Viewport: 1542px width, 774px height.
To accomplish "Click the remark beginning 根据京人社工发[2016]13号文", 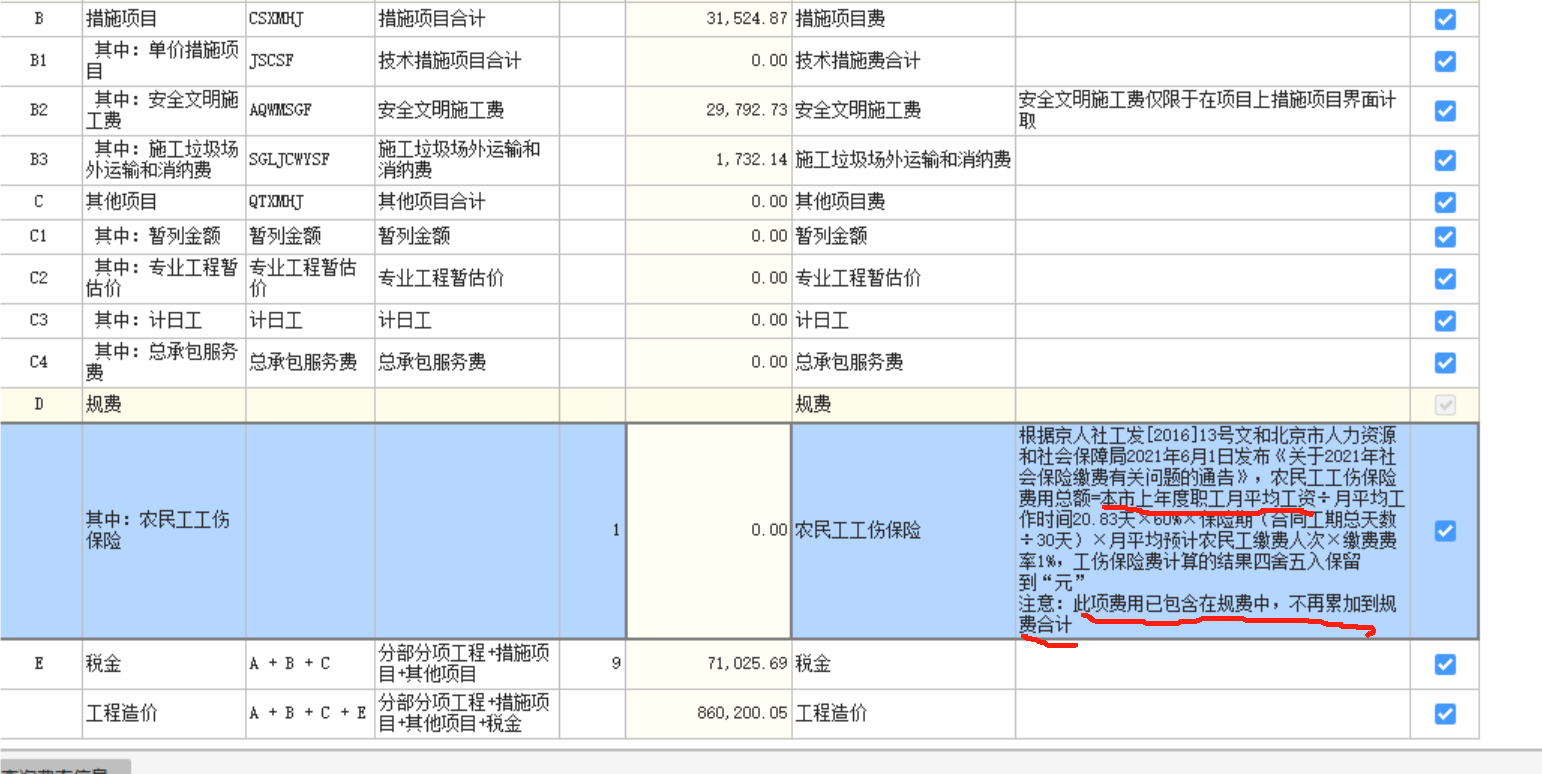I will [x=1212, y=531].
